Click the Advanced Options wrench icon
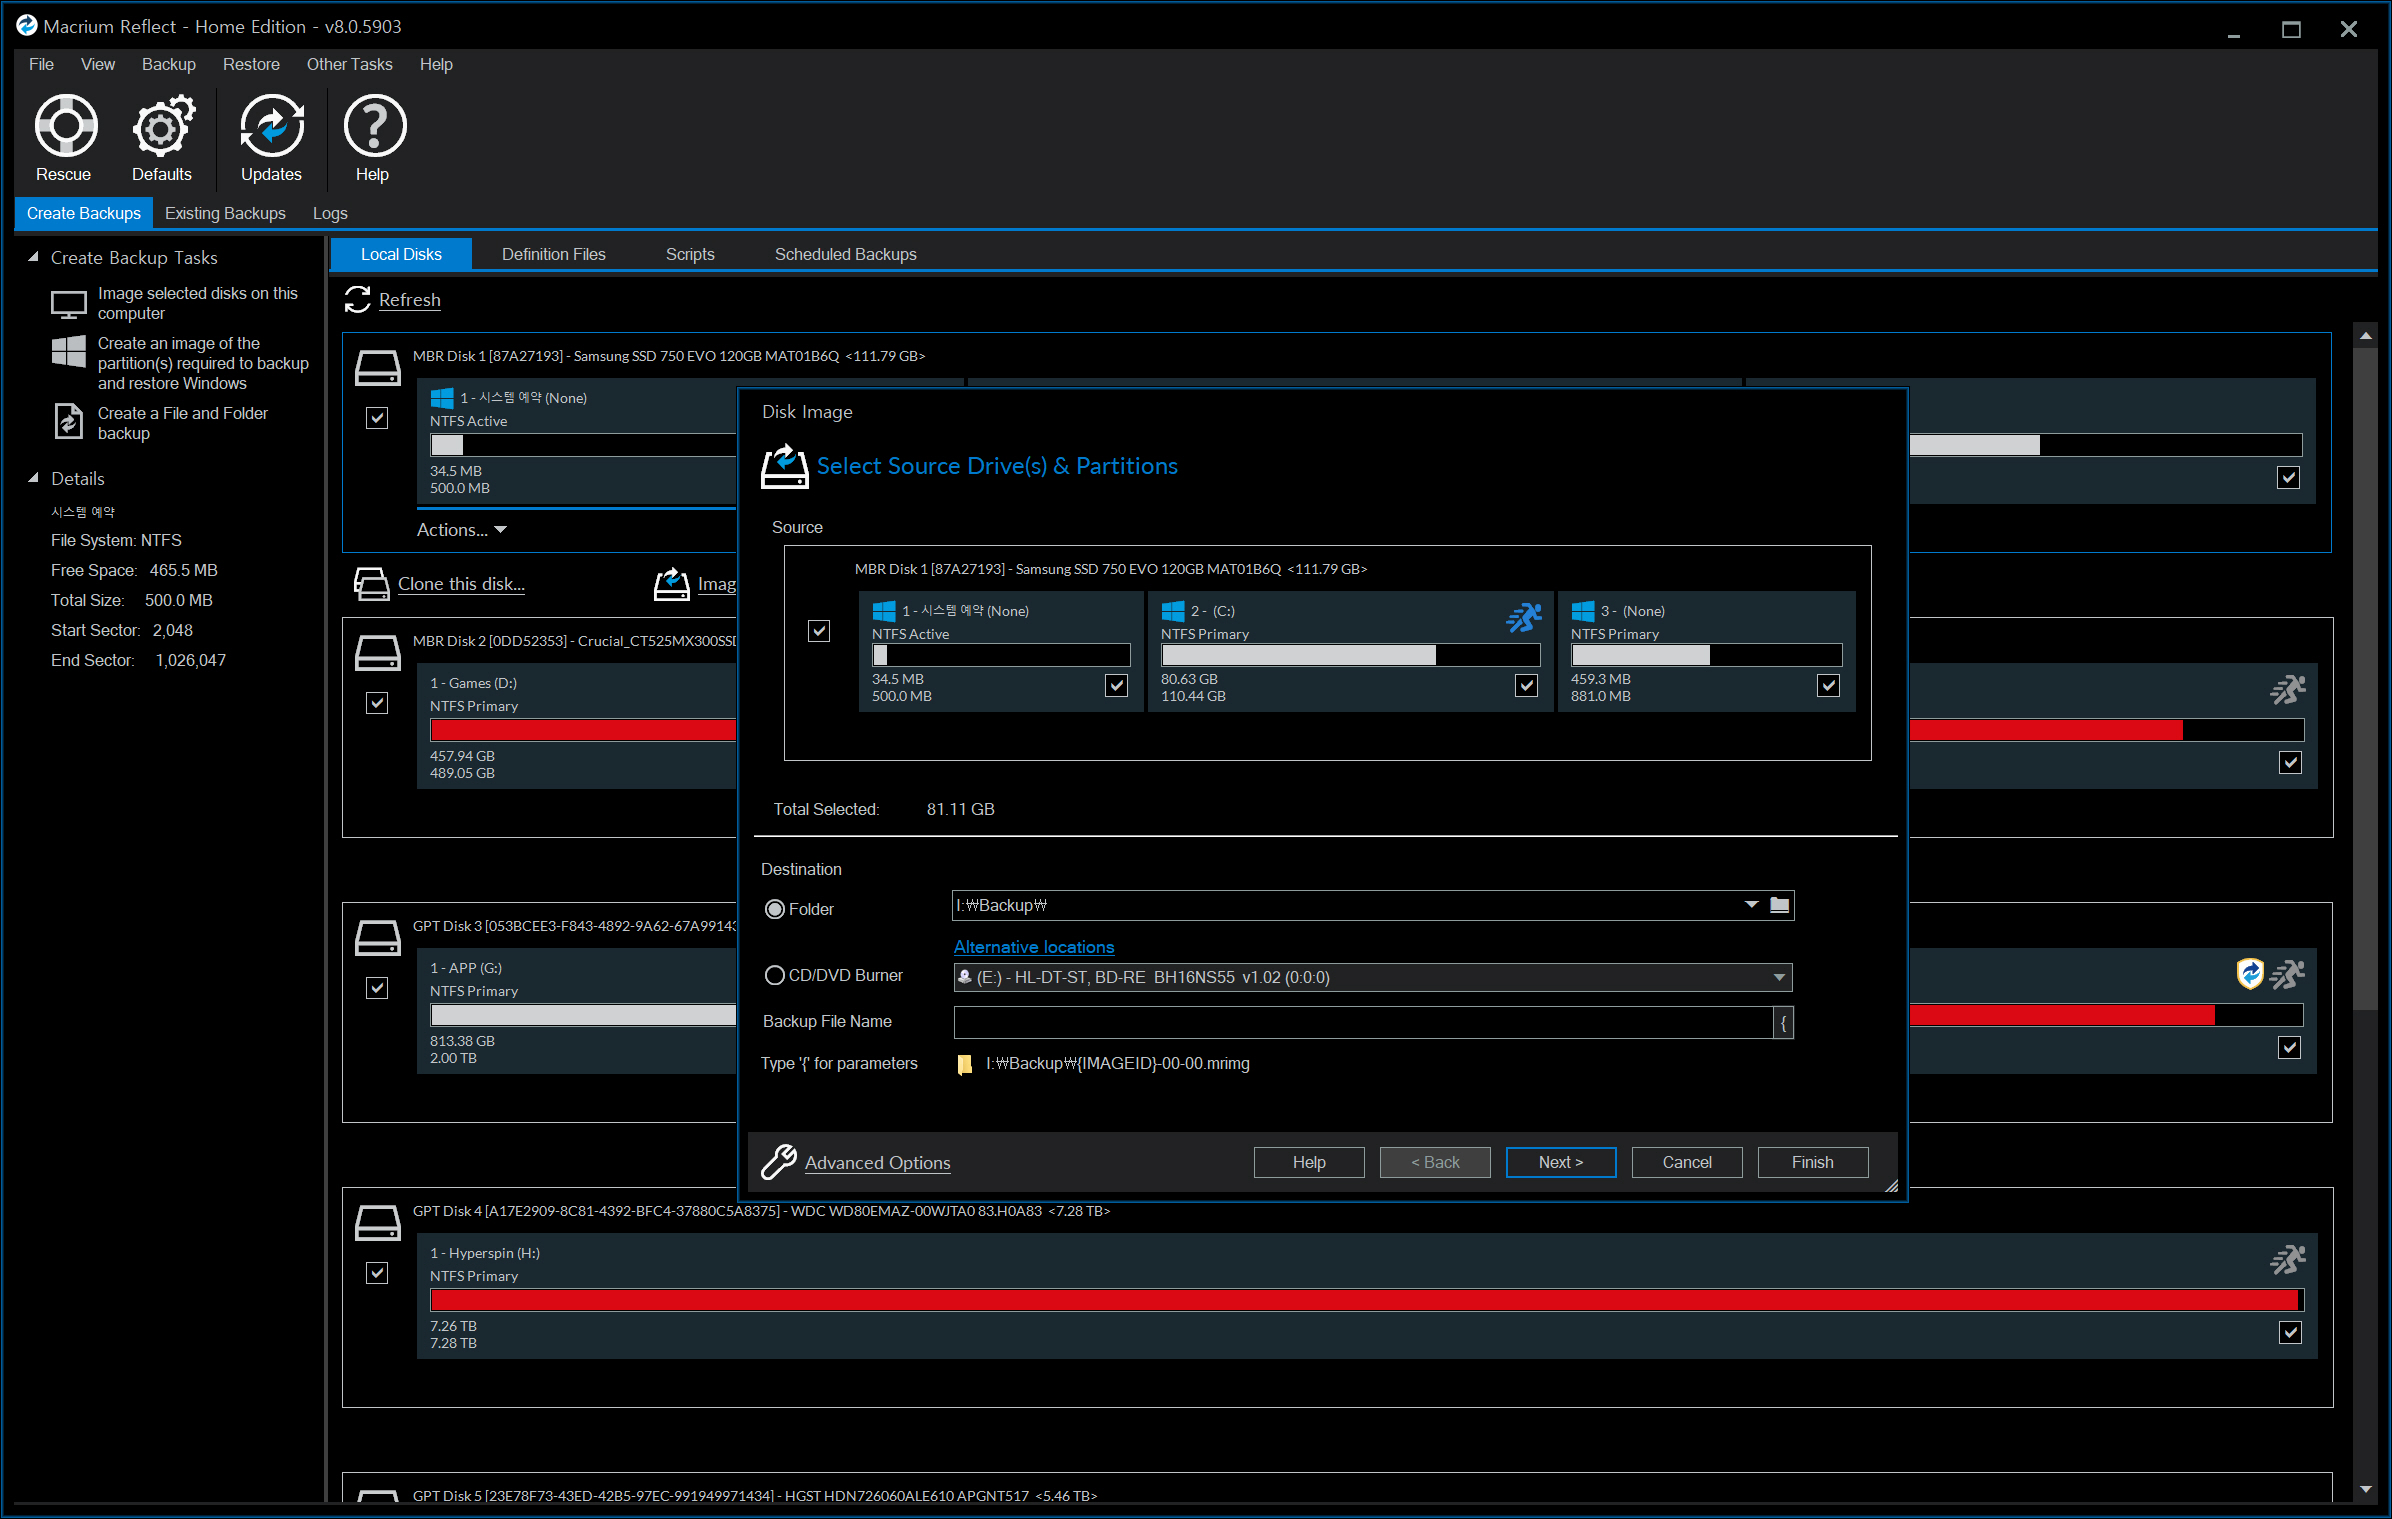Viewport: 2392px width, 1519px height. [x=779, y=1162]
